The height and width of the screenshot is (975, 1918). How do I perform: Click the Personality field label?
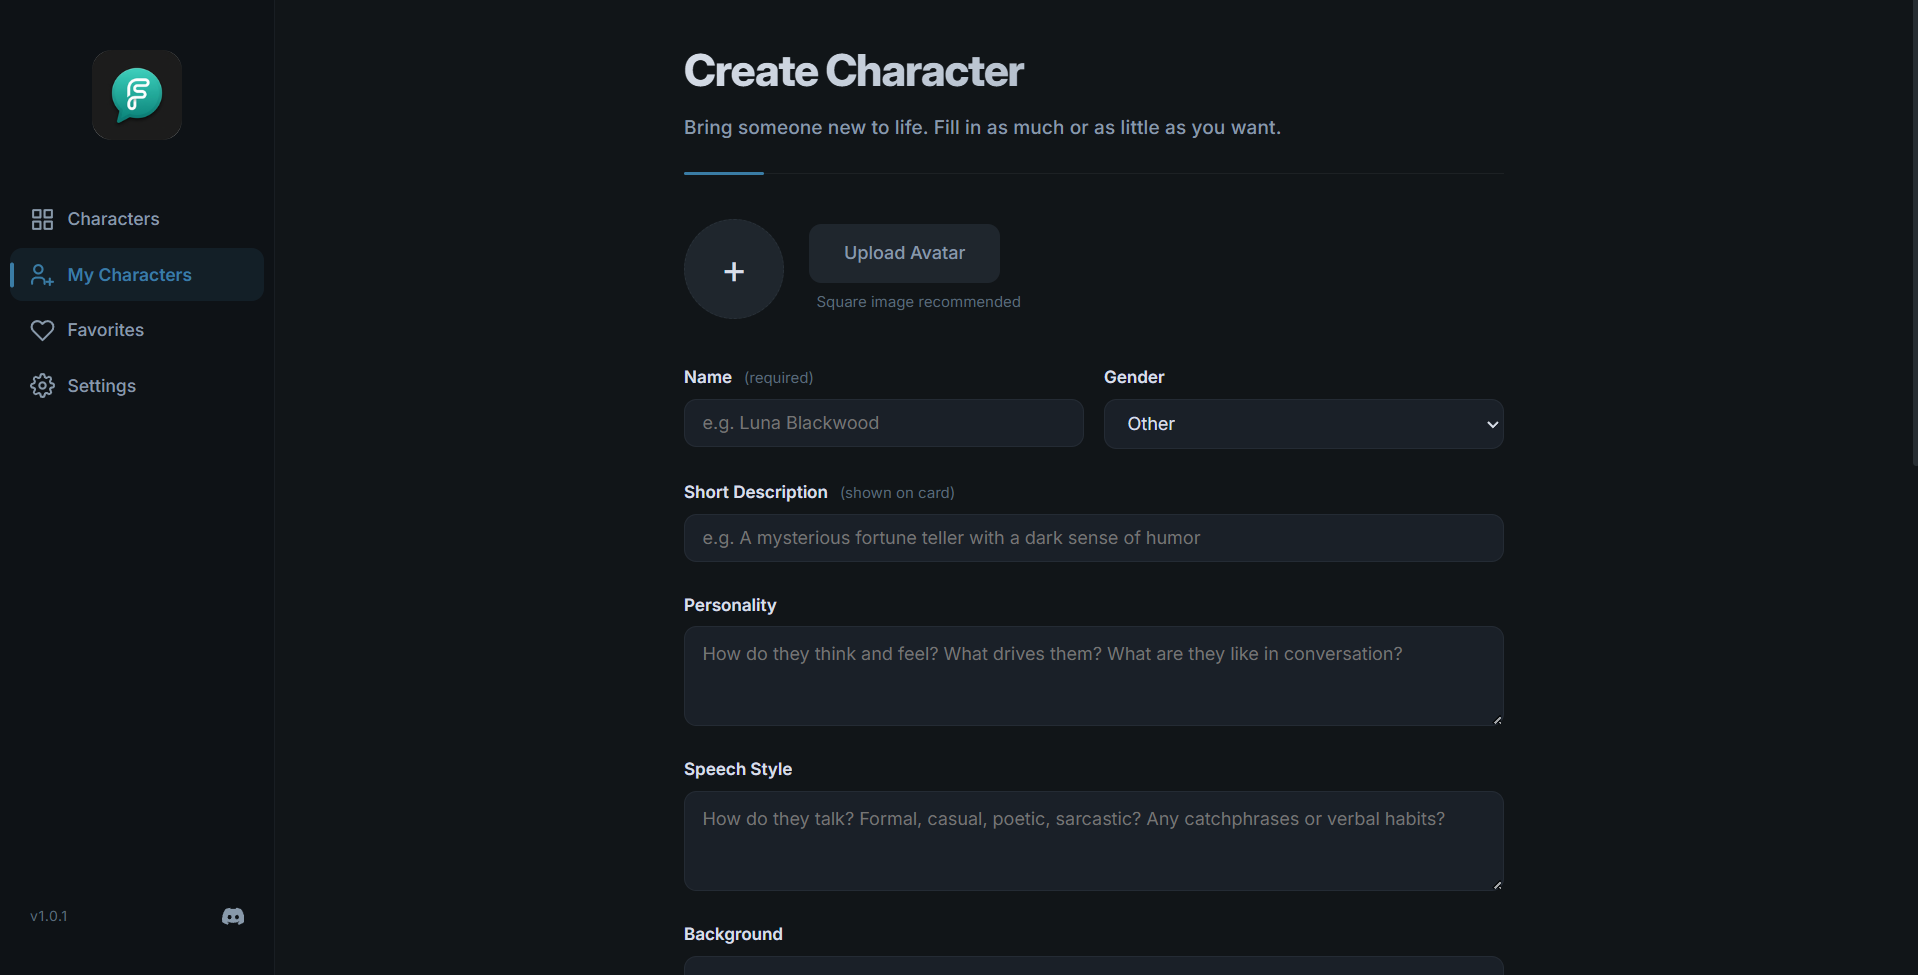point(730,605)
